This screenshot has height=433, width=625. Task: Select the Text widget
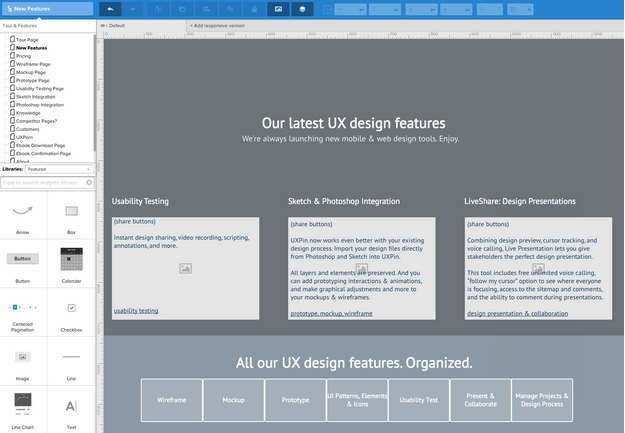71,410
